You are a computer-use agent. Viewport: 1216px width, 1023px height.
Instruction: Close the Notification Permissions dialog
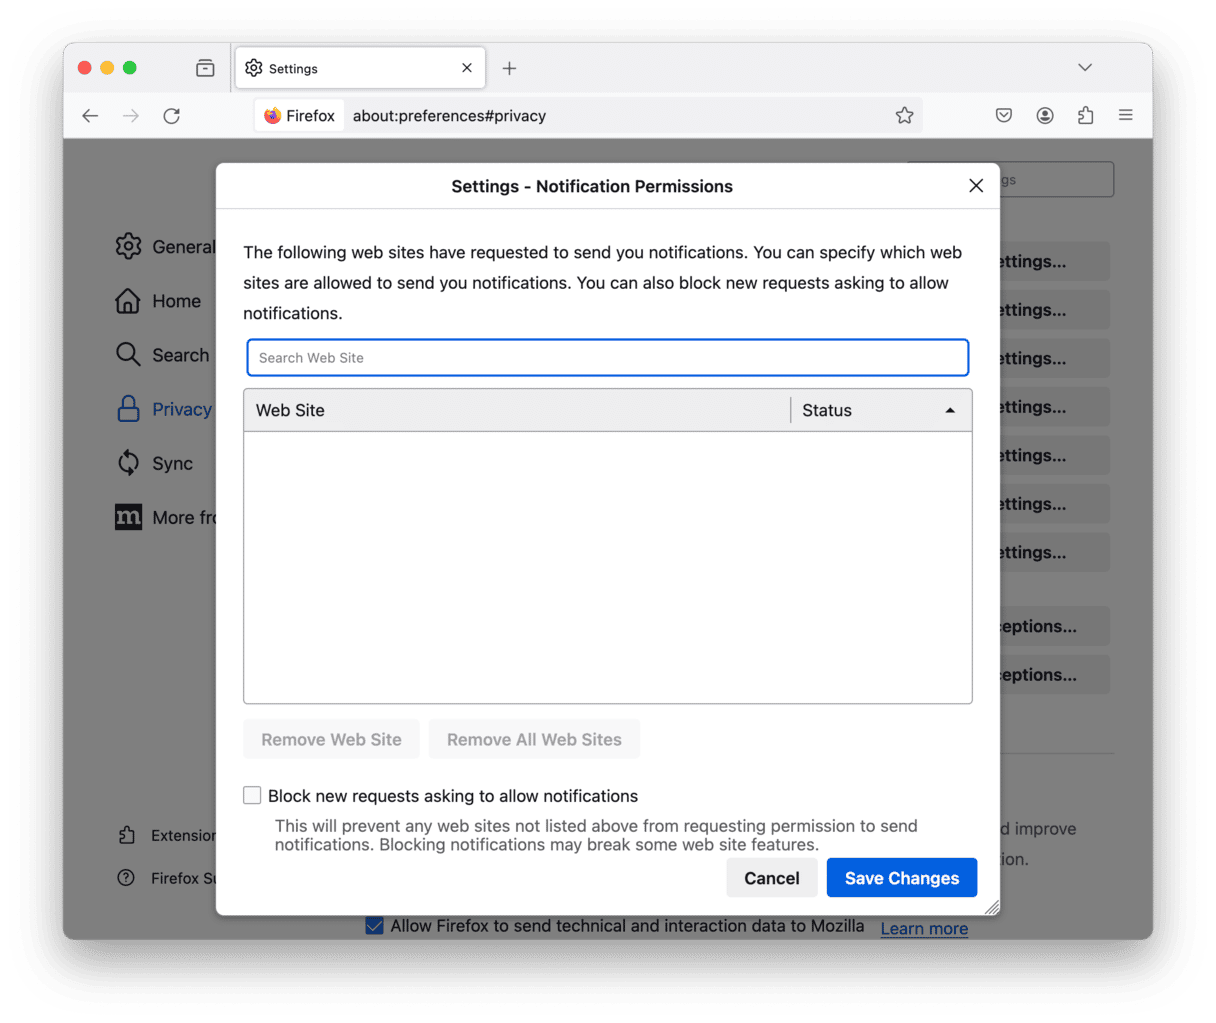coord(976,186)
